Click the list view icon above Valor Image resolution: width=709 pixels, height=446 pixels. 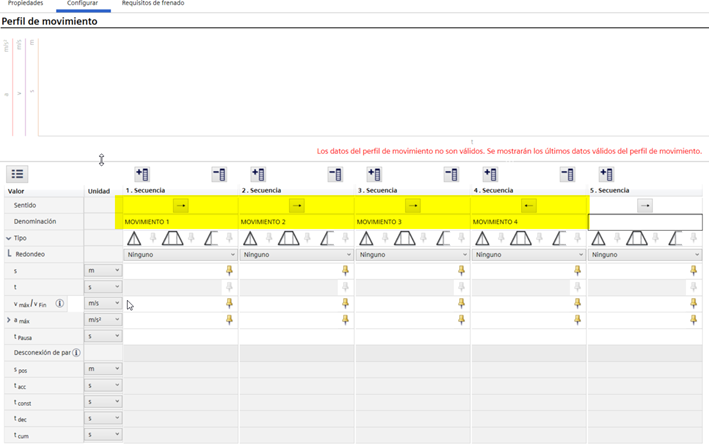pyautogui.click(x=17, y=174)
